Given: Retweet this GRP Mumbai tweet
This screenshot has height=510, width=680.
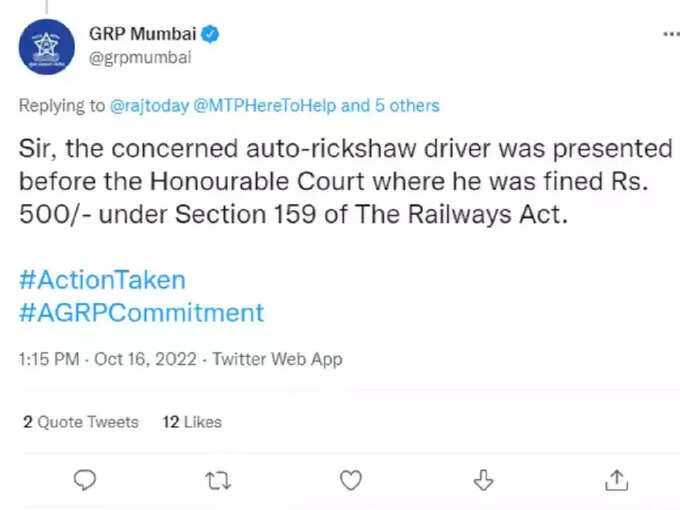Looking at the screenshot, I should [218, 481].
